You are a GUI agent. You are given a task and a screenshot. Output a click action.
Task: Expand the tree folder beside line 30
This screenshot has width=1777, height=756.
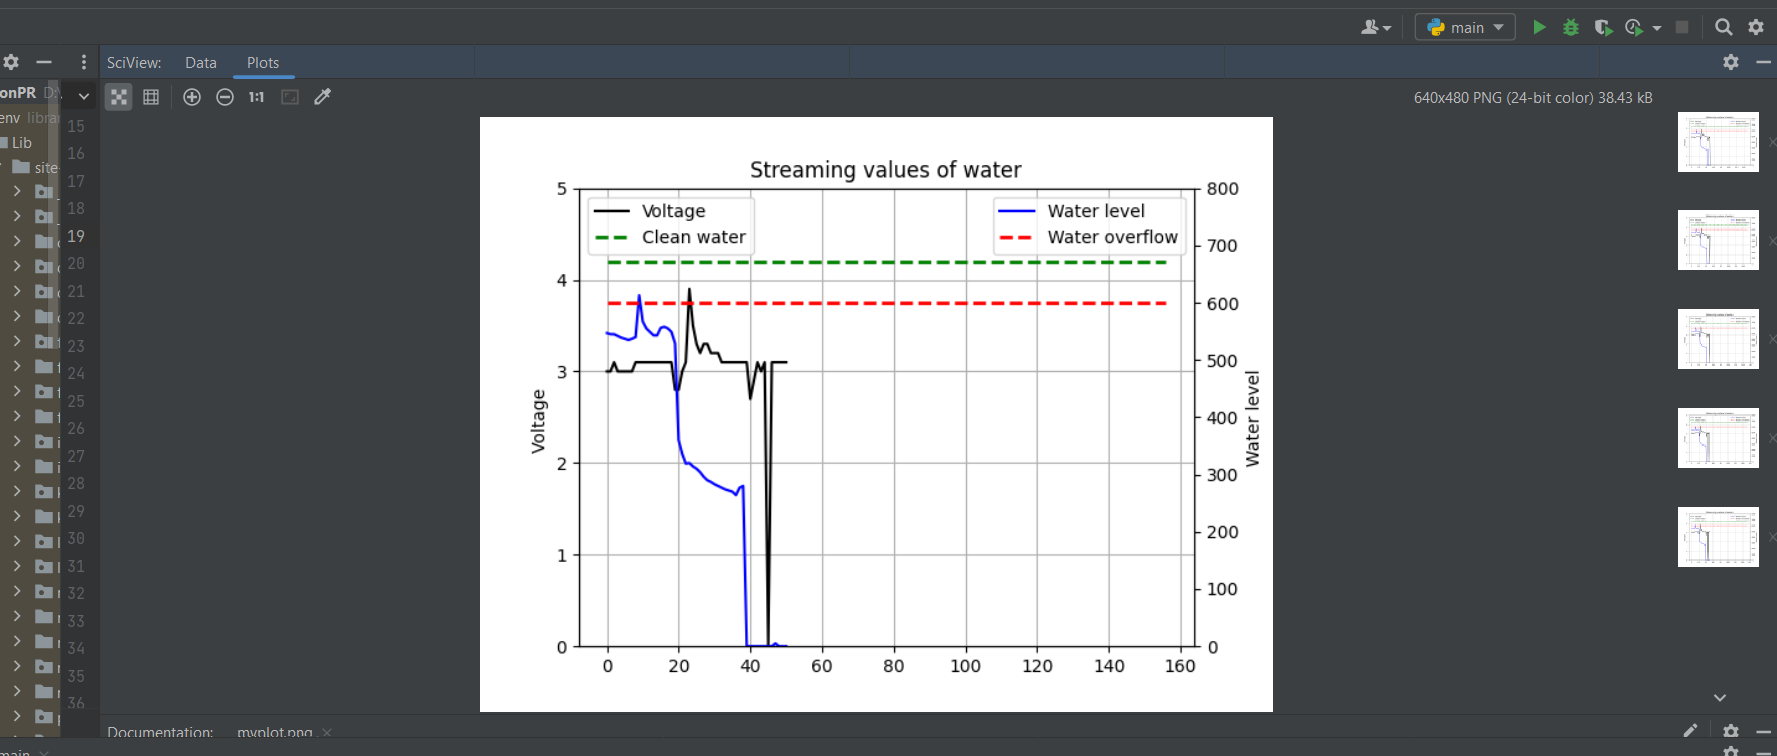17,540
